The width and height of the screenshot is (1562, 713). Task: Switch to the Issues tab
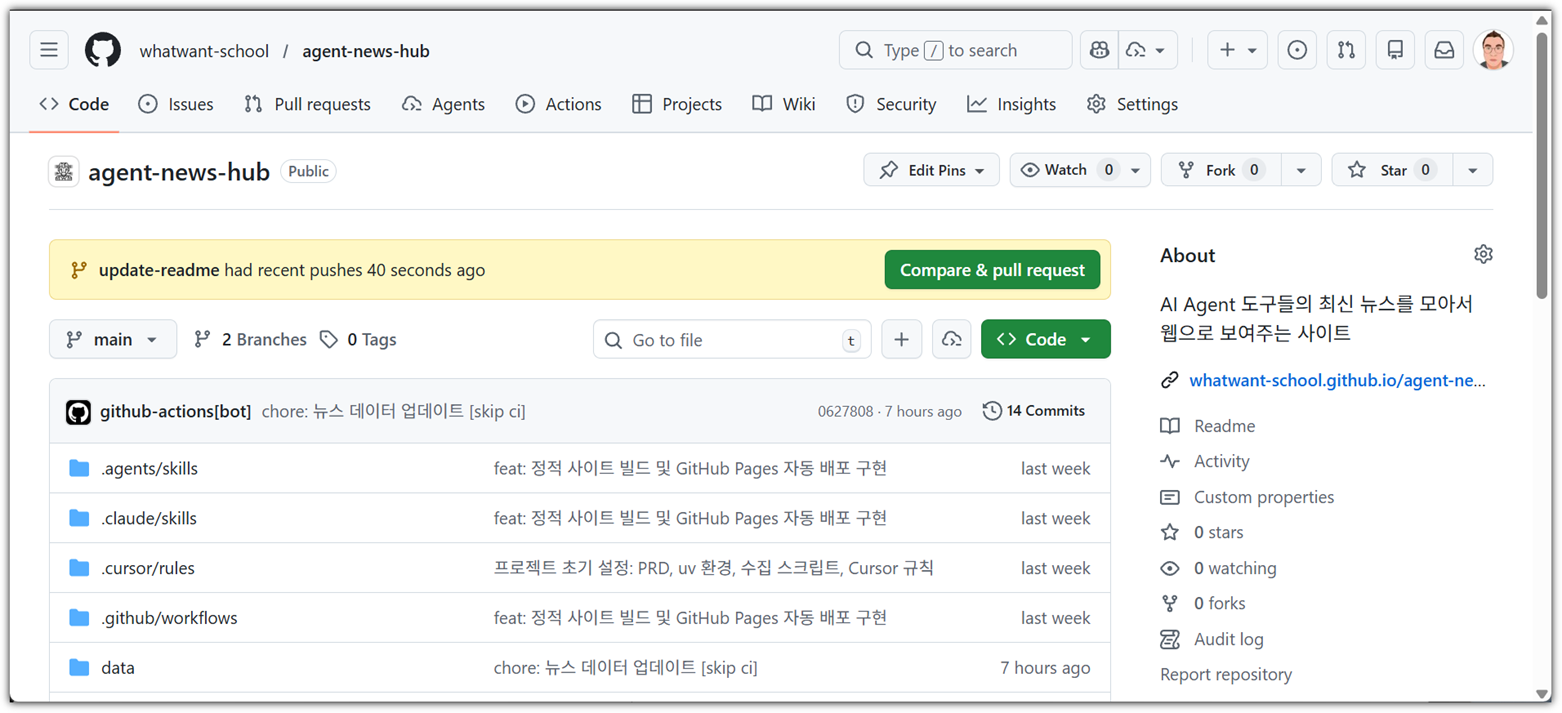tap(176, 104)
